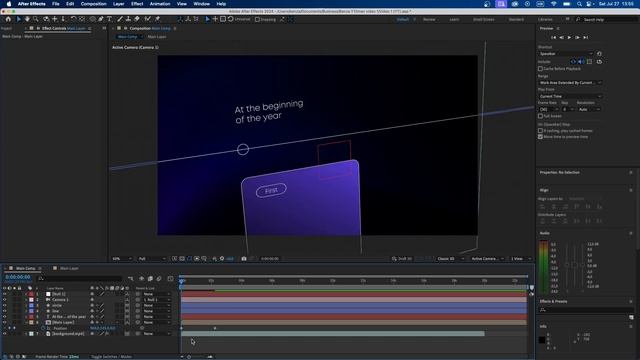
Task: Click the Search Help magnifier icon
Action: tap(578, 19)
